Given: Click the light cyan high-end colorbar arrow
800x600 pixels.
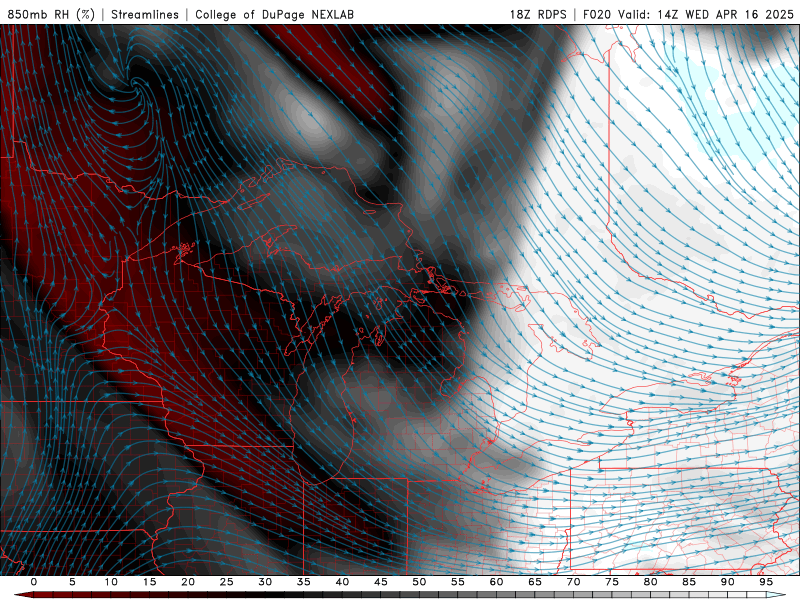Looking at the screenshot, I should [x=777, y=595].
